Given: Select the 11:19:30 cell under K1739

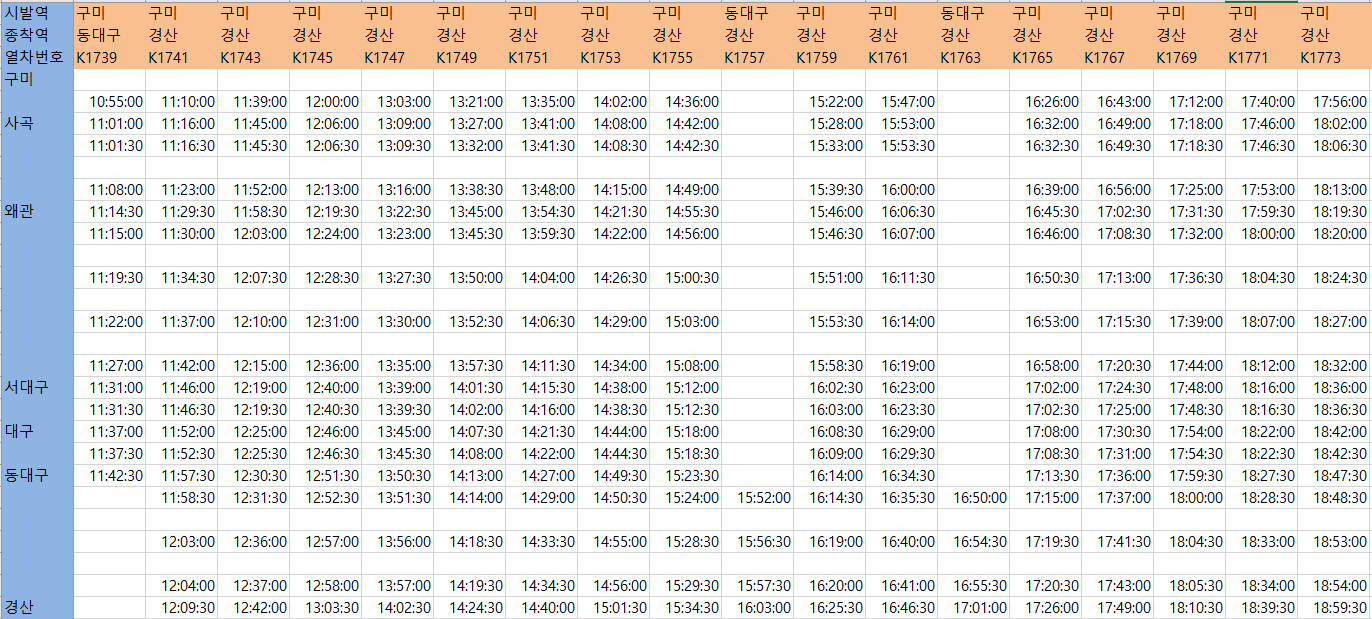Looking at the screenshot, I should coord(110,277).
